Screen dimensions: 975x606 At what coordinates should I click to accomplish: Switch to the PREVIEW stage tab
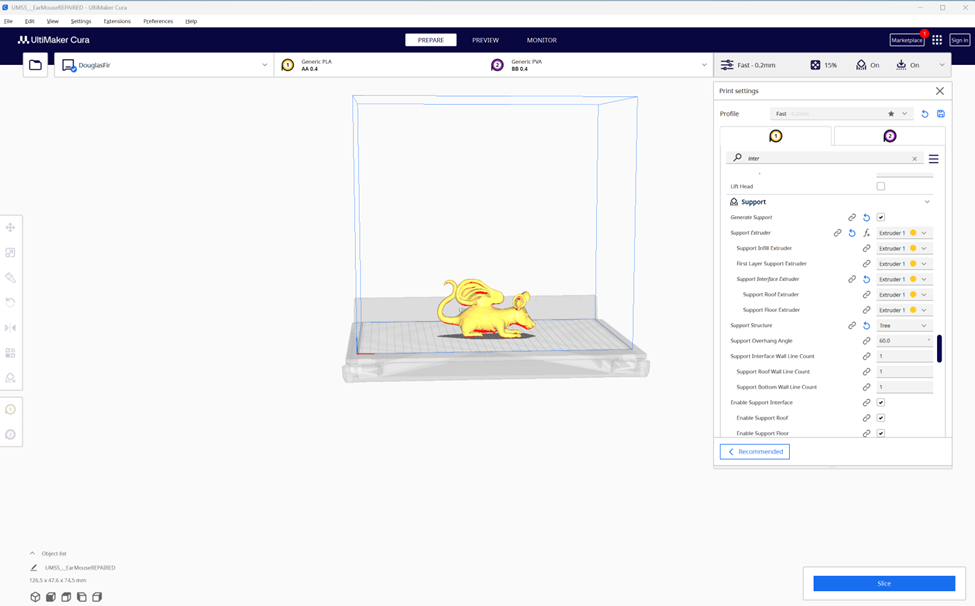[x=485, y=40]
